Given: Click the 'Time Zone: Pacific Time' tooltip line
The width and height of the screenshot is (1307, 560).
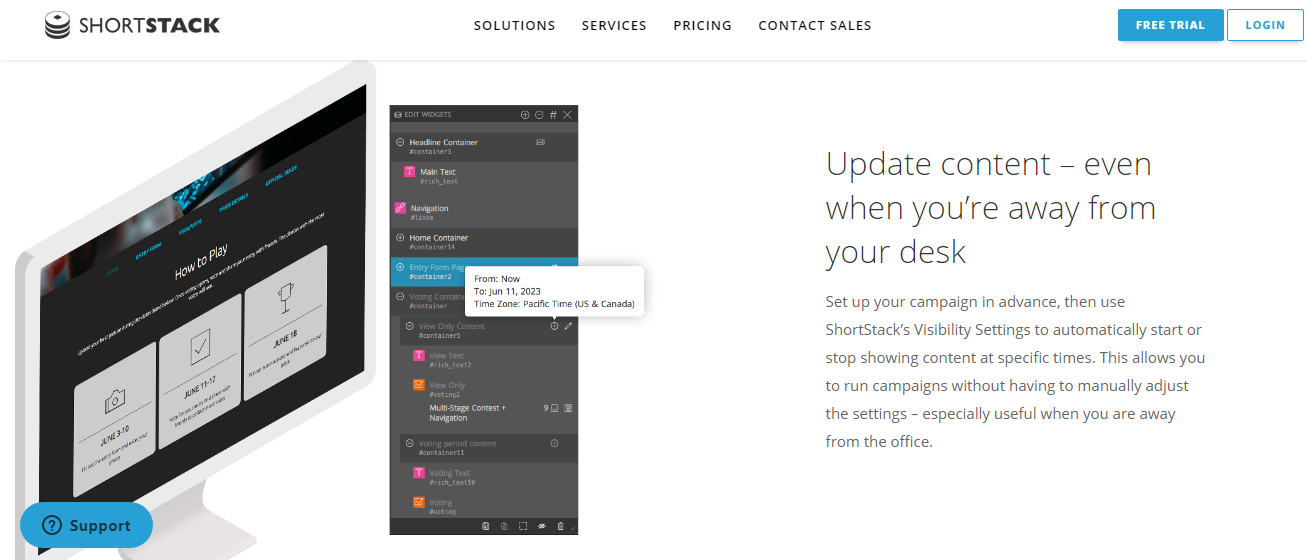Looking at the screenshot, I should [554, 304].
